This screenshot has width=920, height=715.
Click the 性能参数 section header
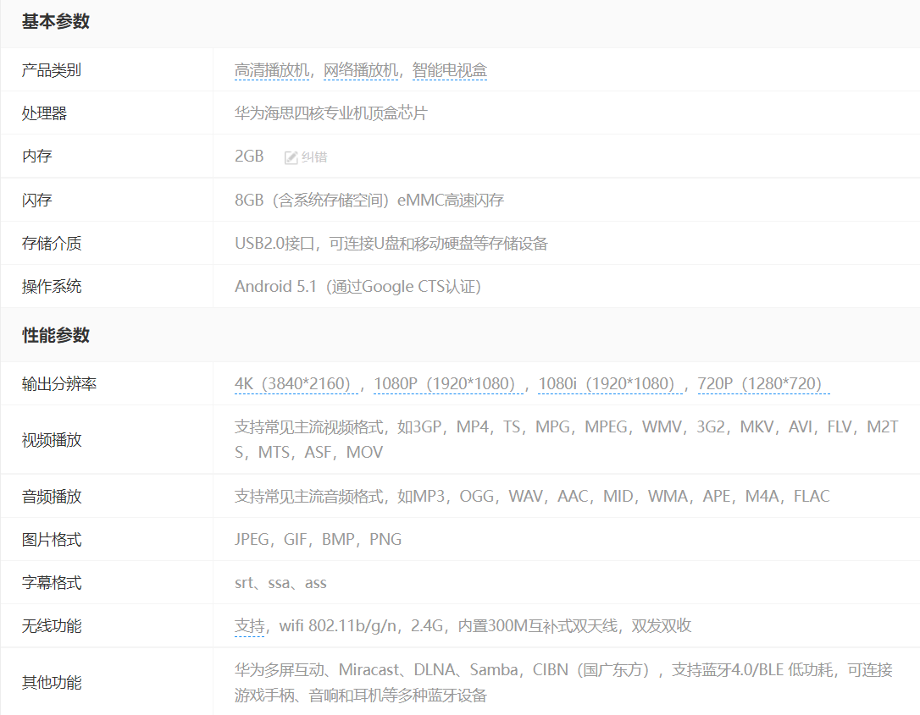(x=56, y=335)
